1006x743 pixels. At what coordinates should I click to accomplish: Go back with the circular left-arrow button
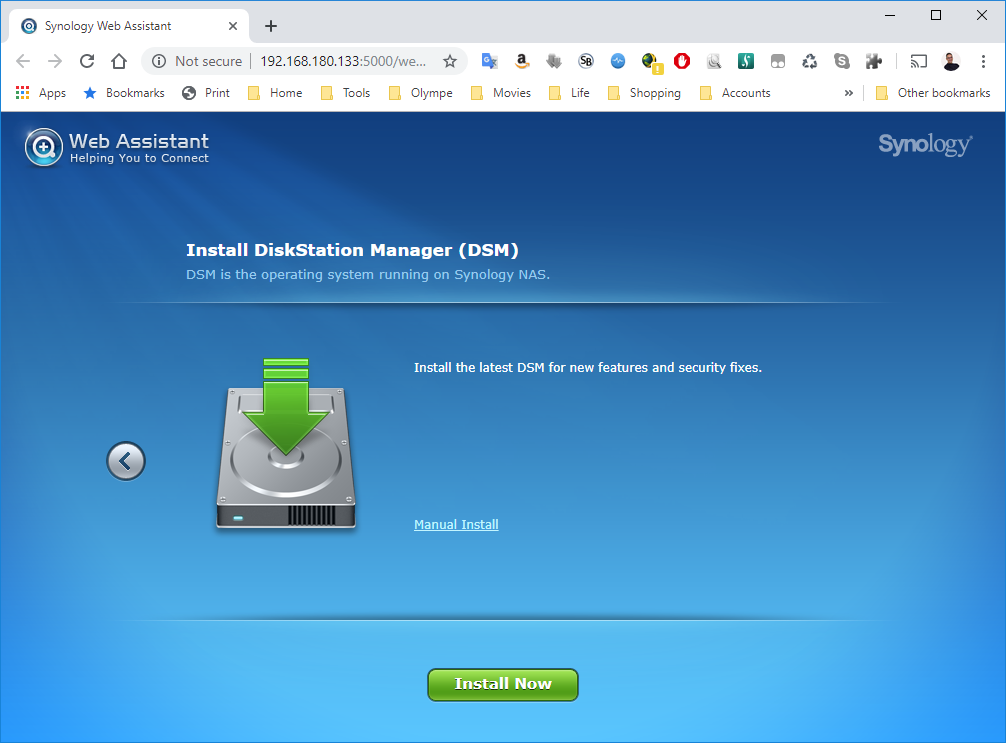coord(126,461)
